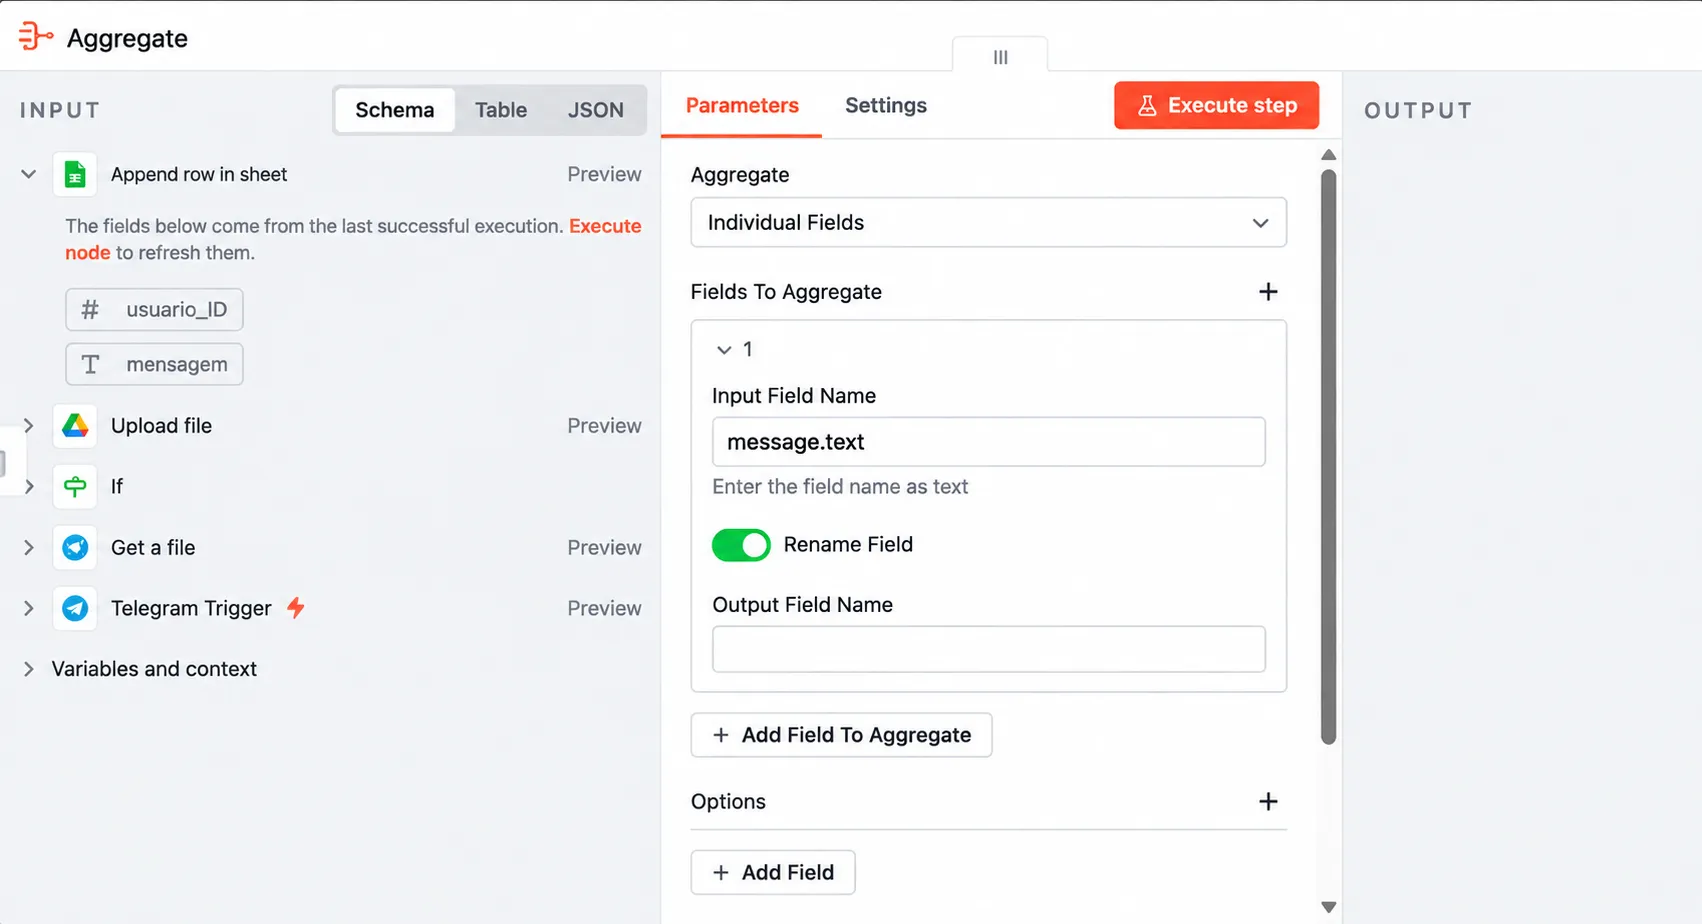The width and height of the screenshot is (1702, 924).
Task: Toggle the Rename Field switch off
Action: [x=741, y=545]
